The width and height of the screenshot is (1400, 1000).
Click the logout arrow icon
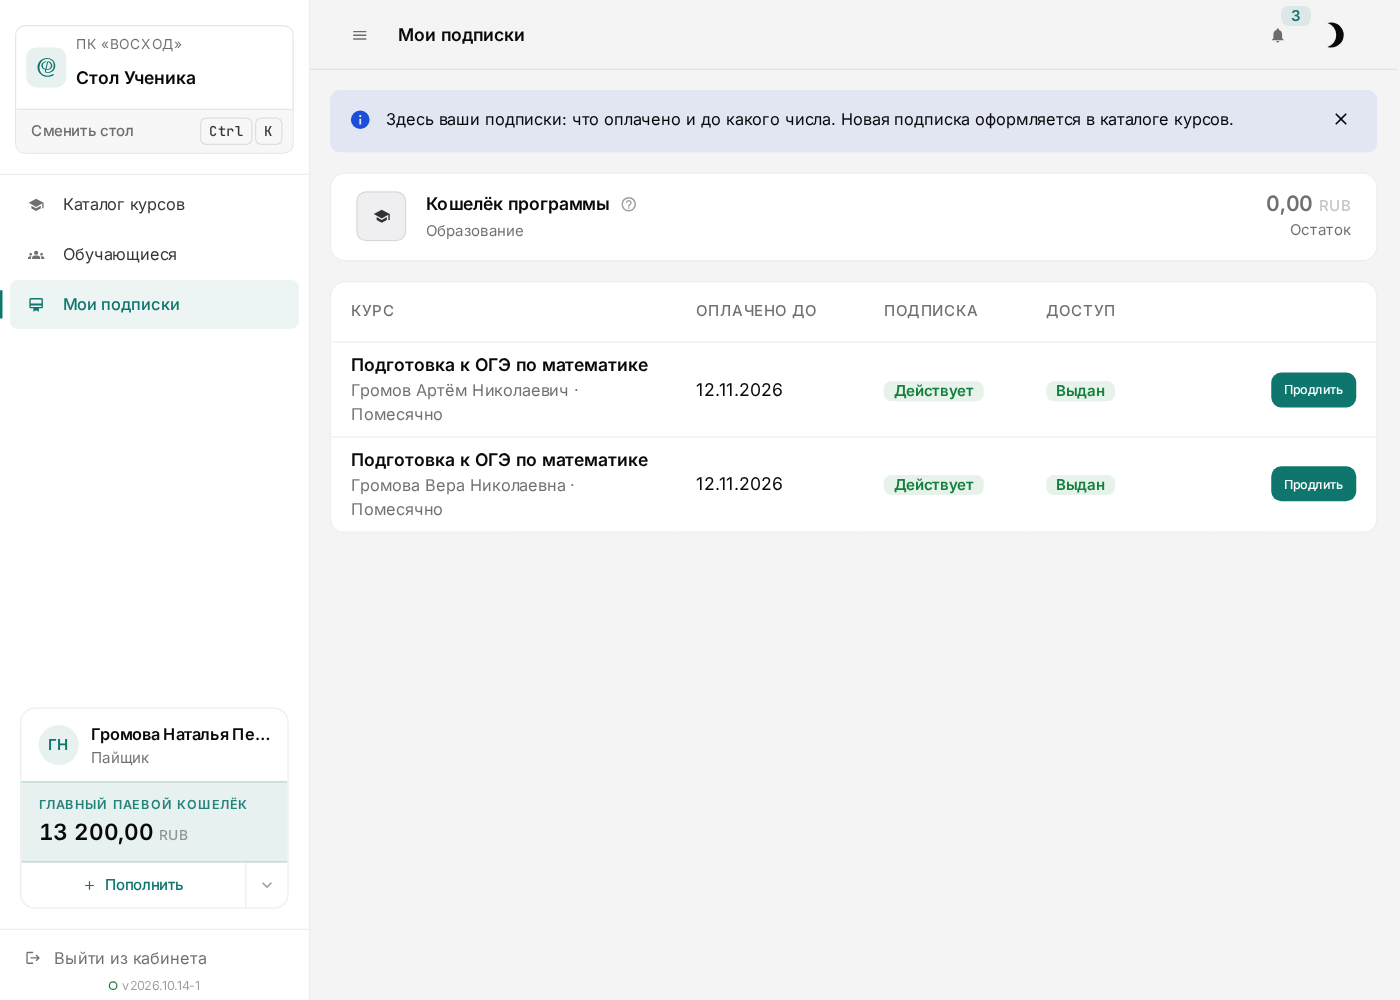(x=33, y=958)
